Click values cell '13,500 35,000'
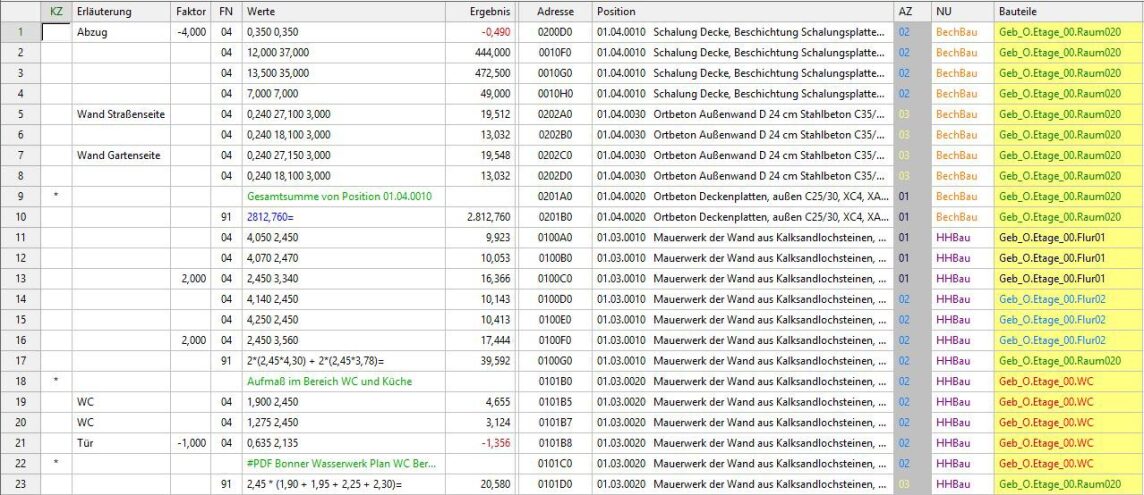Screen dimensions: 1144x495 344,73
